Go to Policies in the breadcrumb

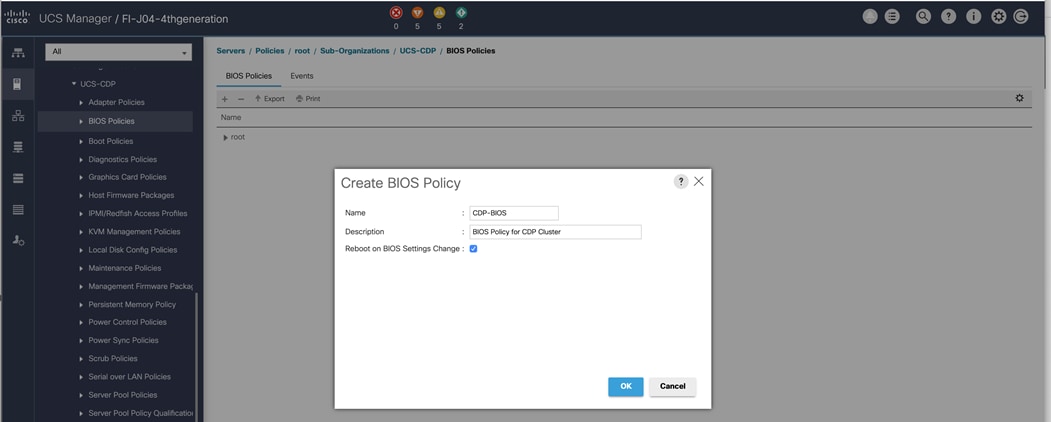point(270,51)
